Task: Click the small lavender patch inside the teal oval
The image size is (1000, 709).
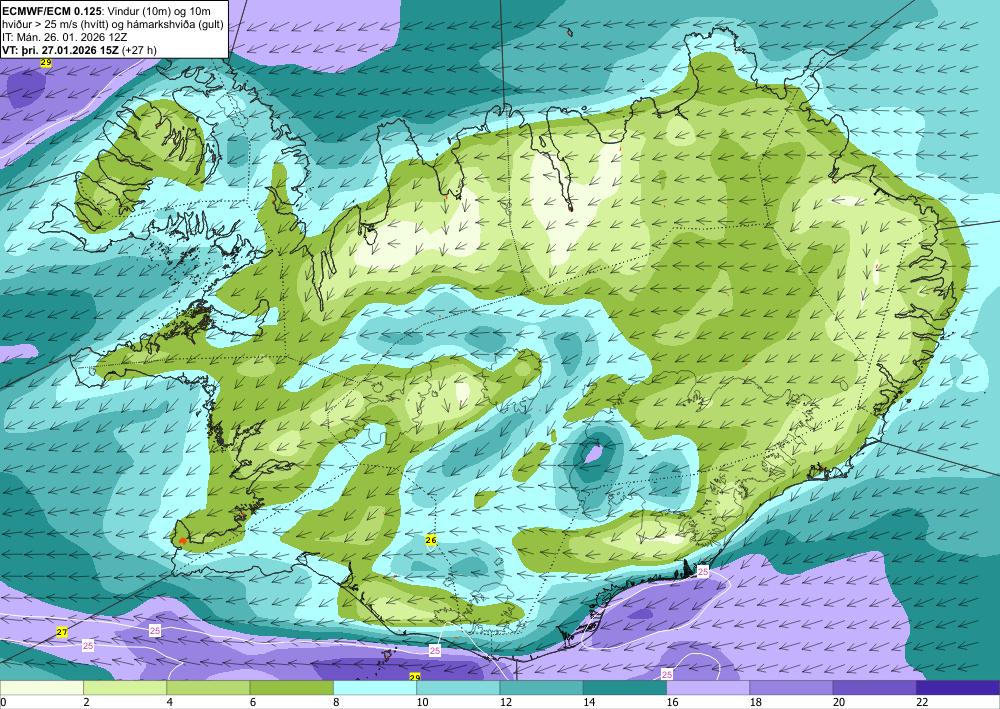Action: point(594,453)
